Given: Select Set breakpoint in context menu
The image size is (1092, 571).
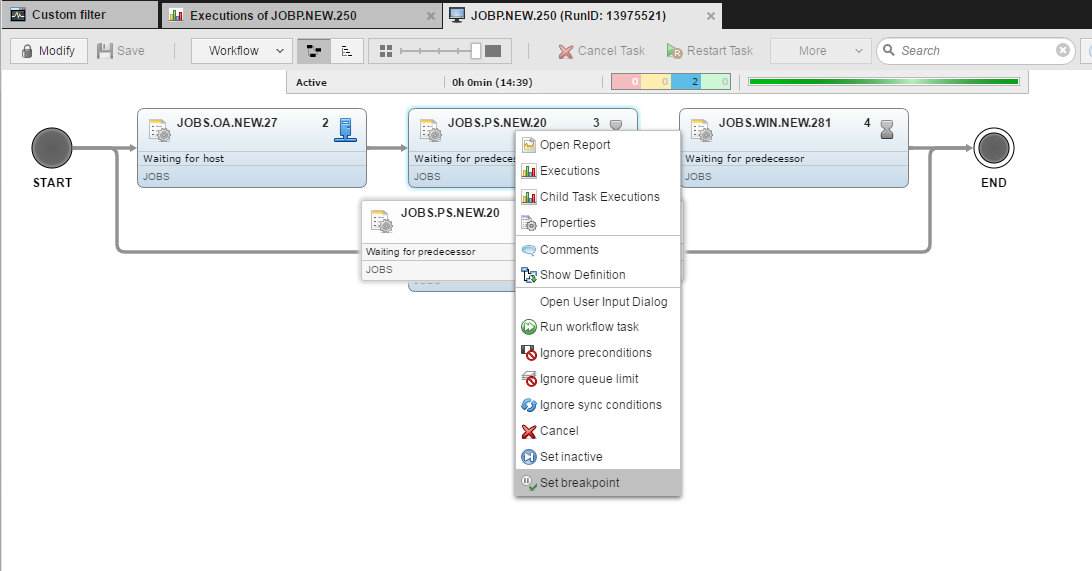Looking at the screenshot, I should coord(579,483).
